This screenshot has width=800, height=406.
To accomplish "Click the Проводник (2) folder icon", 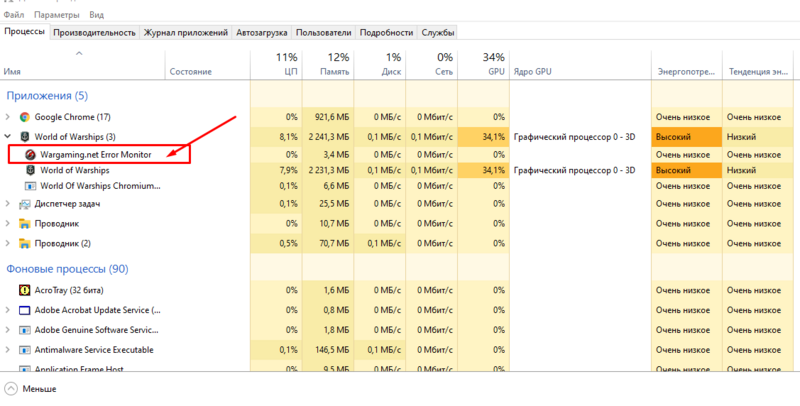I will click(24, 243).
